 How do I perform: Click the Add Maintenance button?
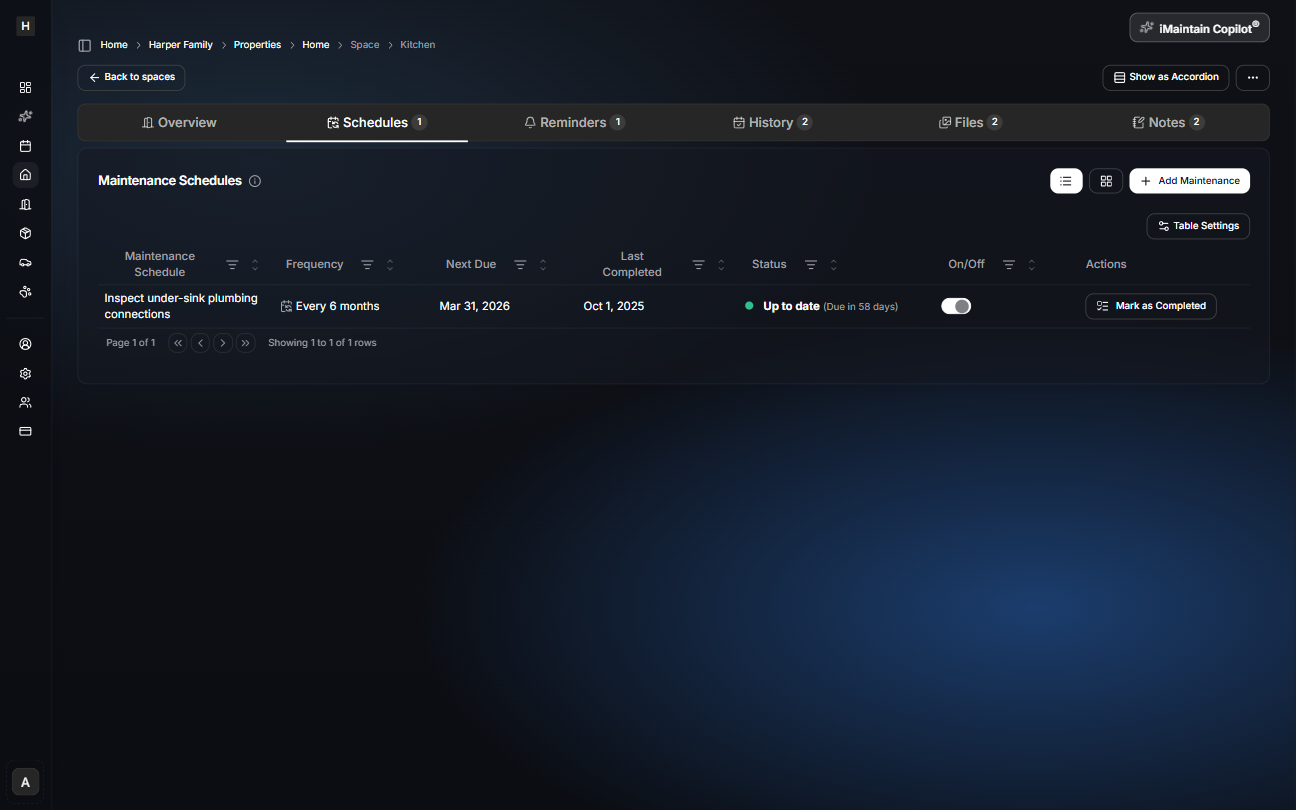tap(1189, 181)
